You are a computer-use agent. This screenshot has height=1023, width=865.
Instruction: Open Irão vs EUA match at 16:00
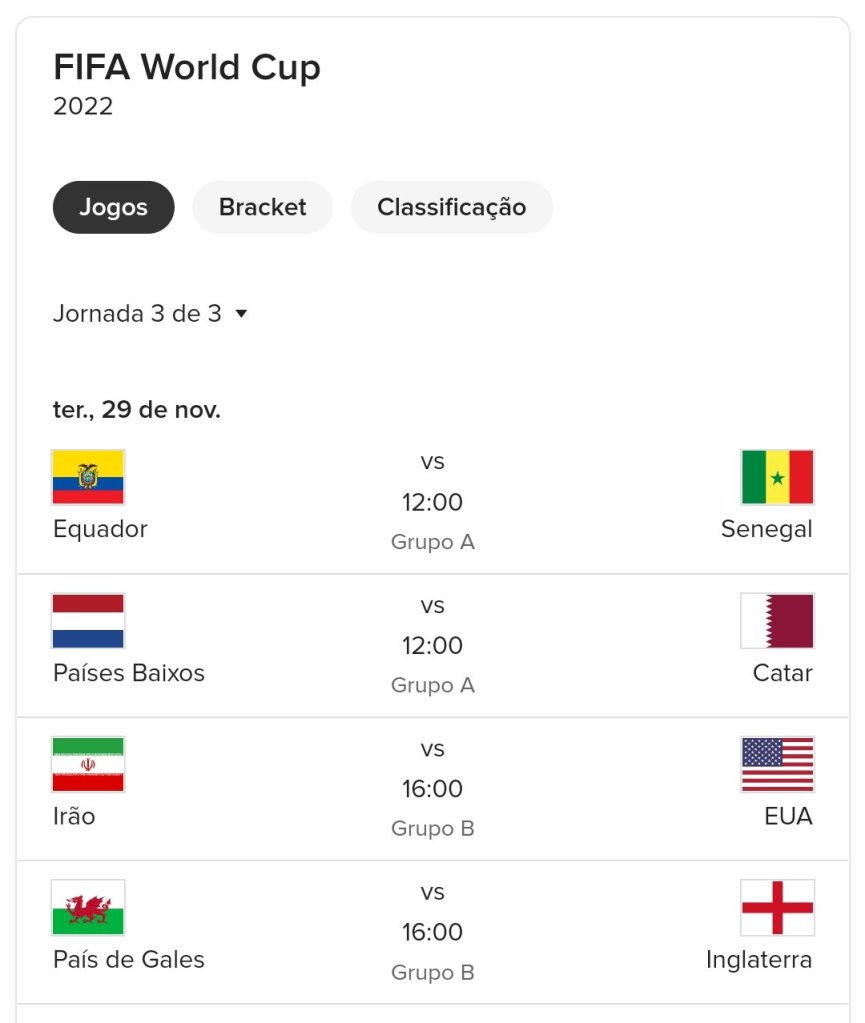(x=432, y=789)
